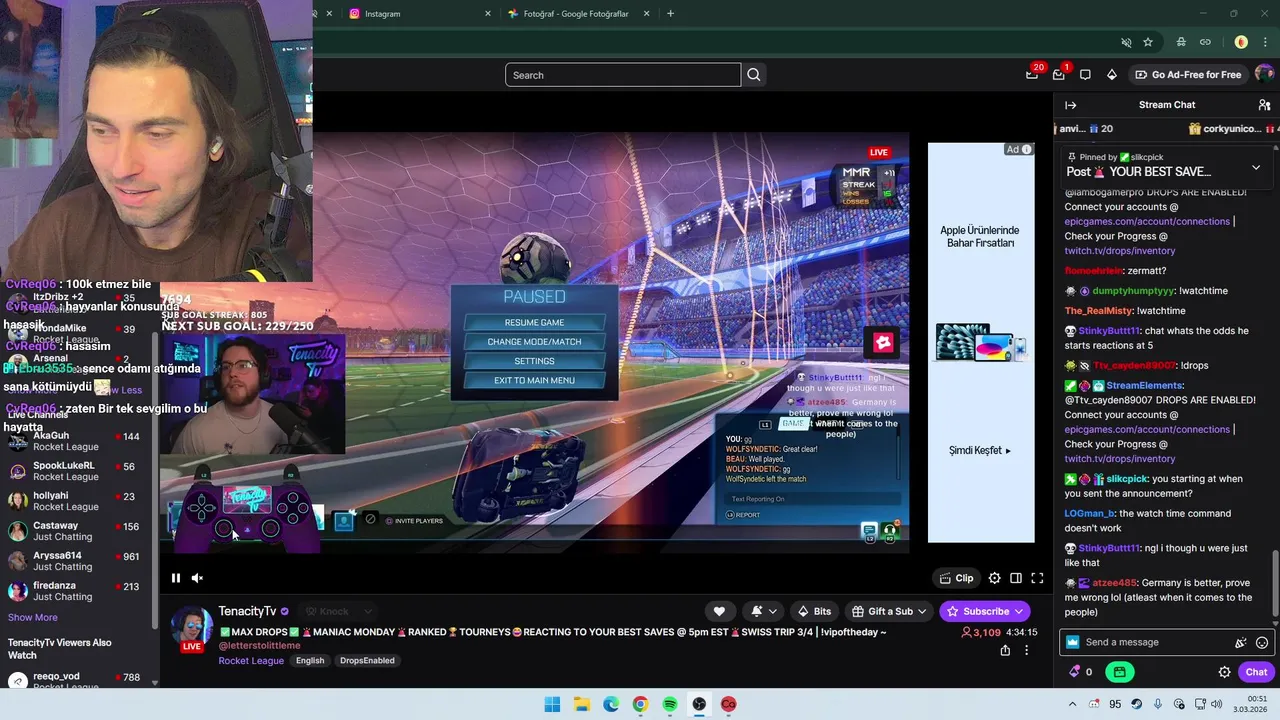Open notification bell dropdown for TenacityTv
Image resolution: width=1280 pixels, height=720 pixels.
coord(762,611)
